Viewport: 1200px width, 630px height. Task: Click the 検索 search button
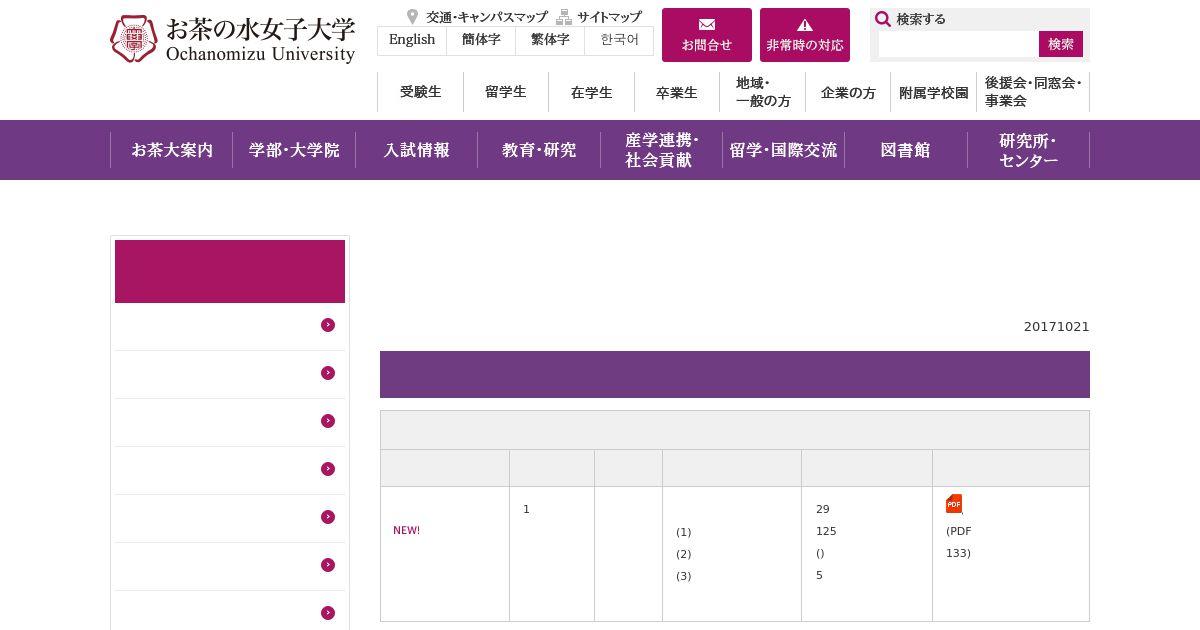point(1061,44)
